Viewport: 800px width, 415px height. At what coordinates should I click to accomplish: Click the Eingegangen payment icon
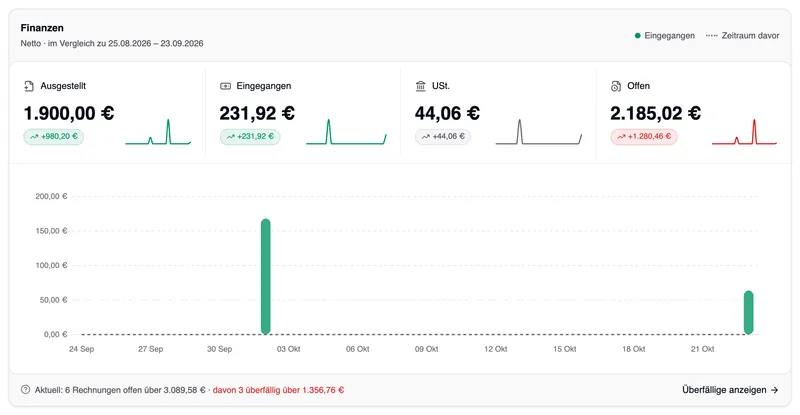(x=225, y=86)
